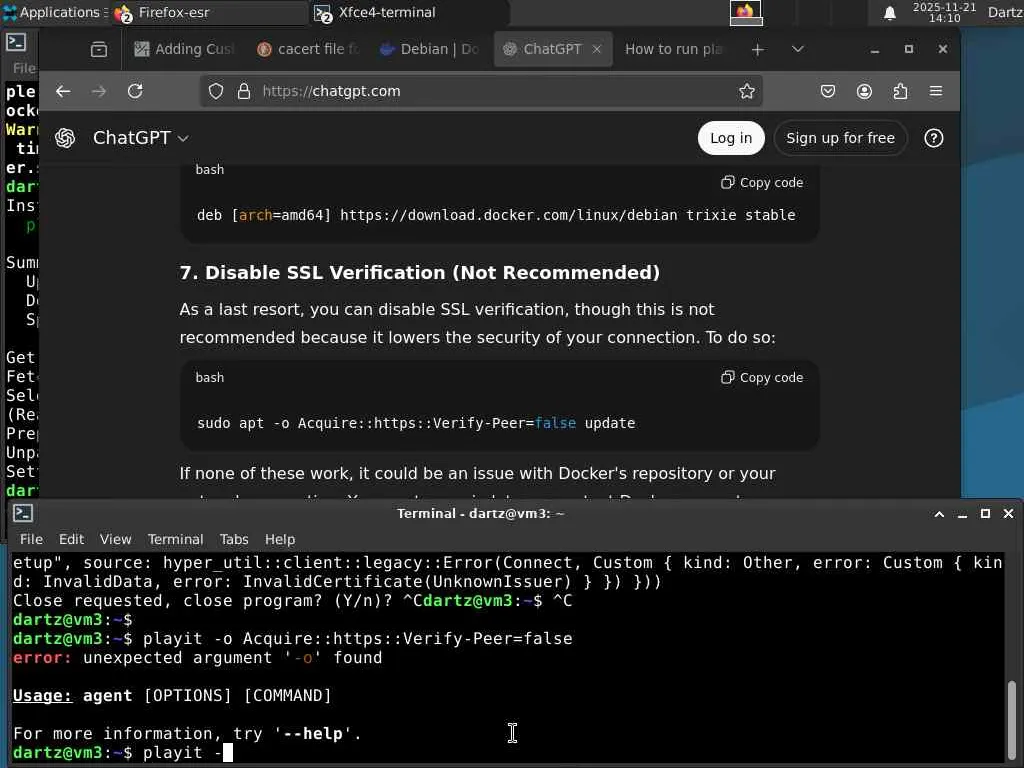Click 'error: unexpected argument' line in terminal

[197, 658]
